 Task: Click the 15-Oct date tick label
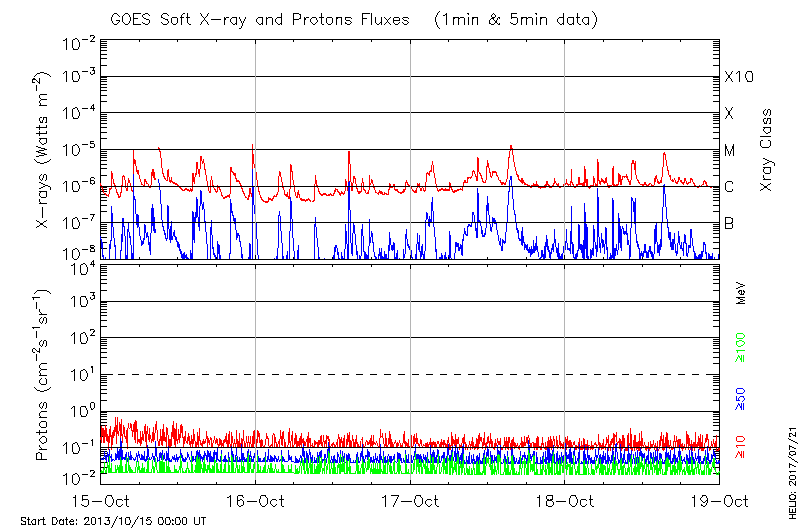pos(102,500)
